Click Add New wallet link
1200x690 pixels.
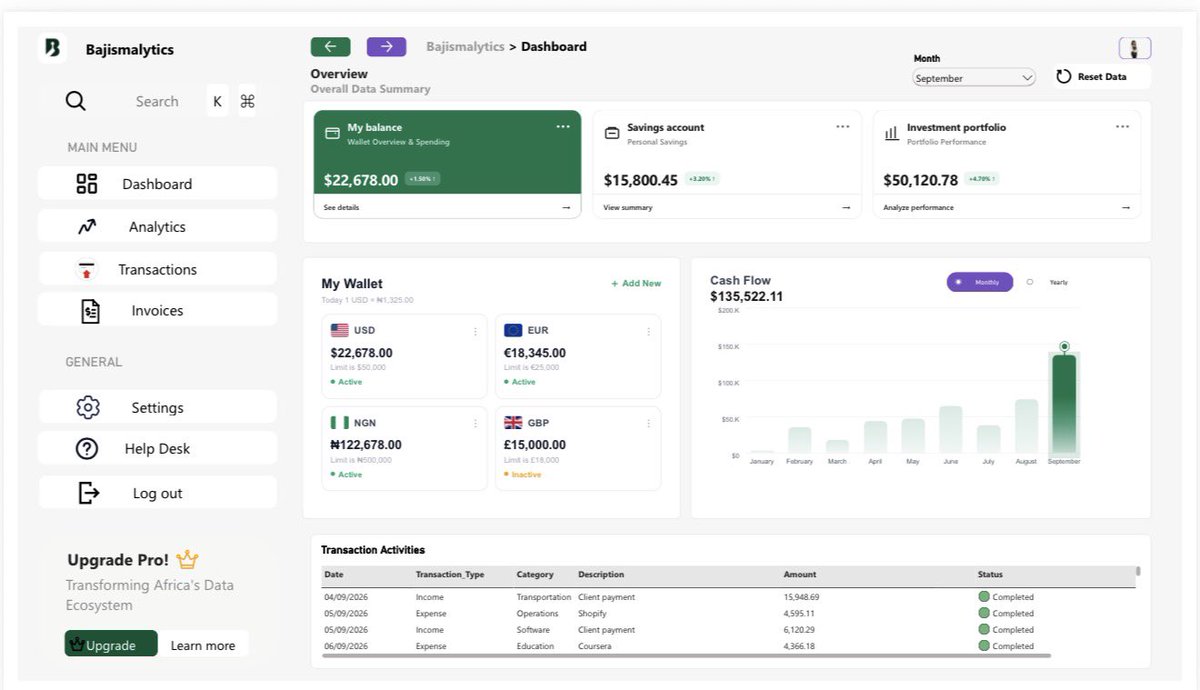636,284
